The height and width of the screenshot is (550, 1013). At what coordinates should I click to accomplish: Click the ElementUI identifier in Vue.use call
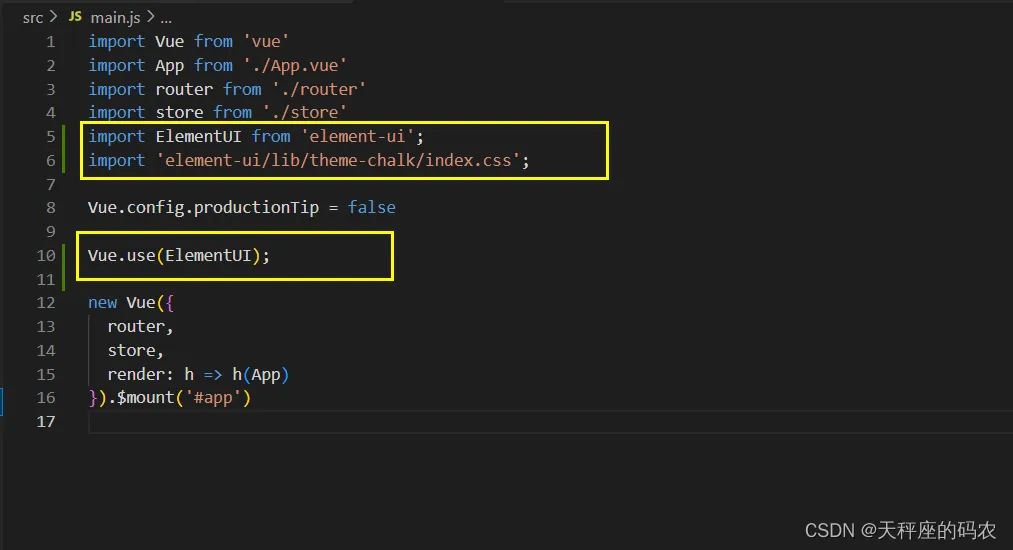[208, 255]
